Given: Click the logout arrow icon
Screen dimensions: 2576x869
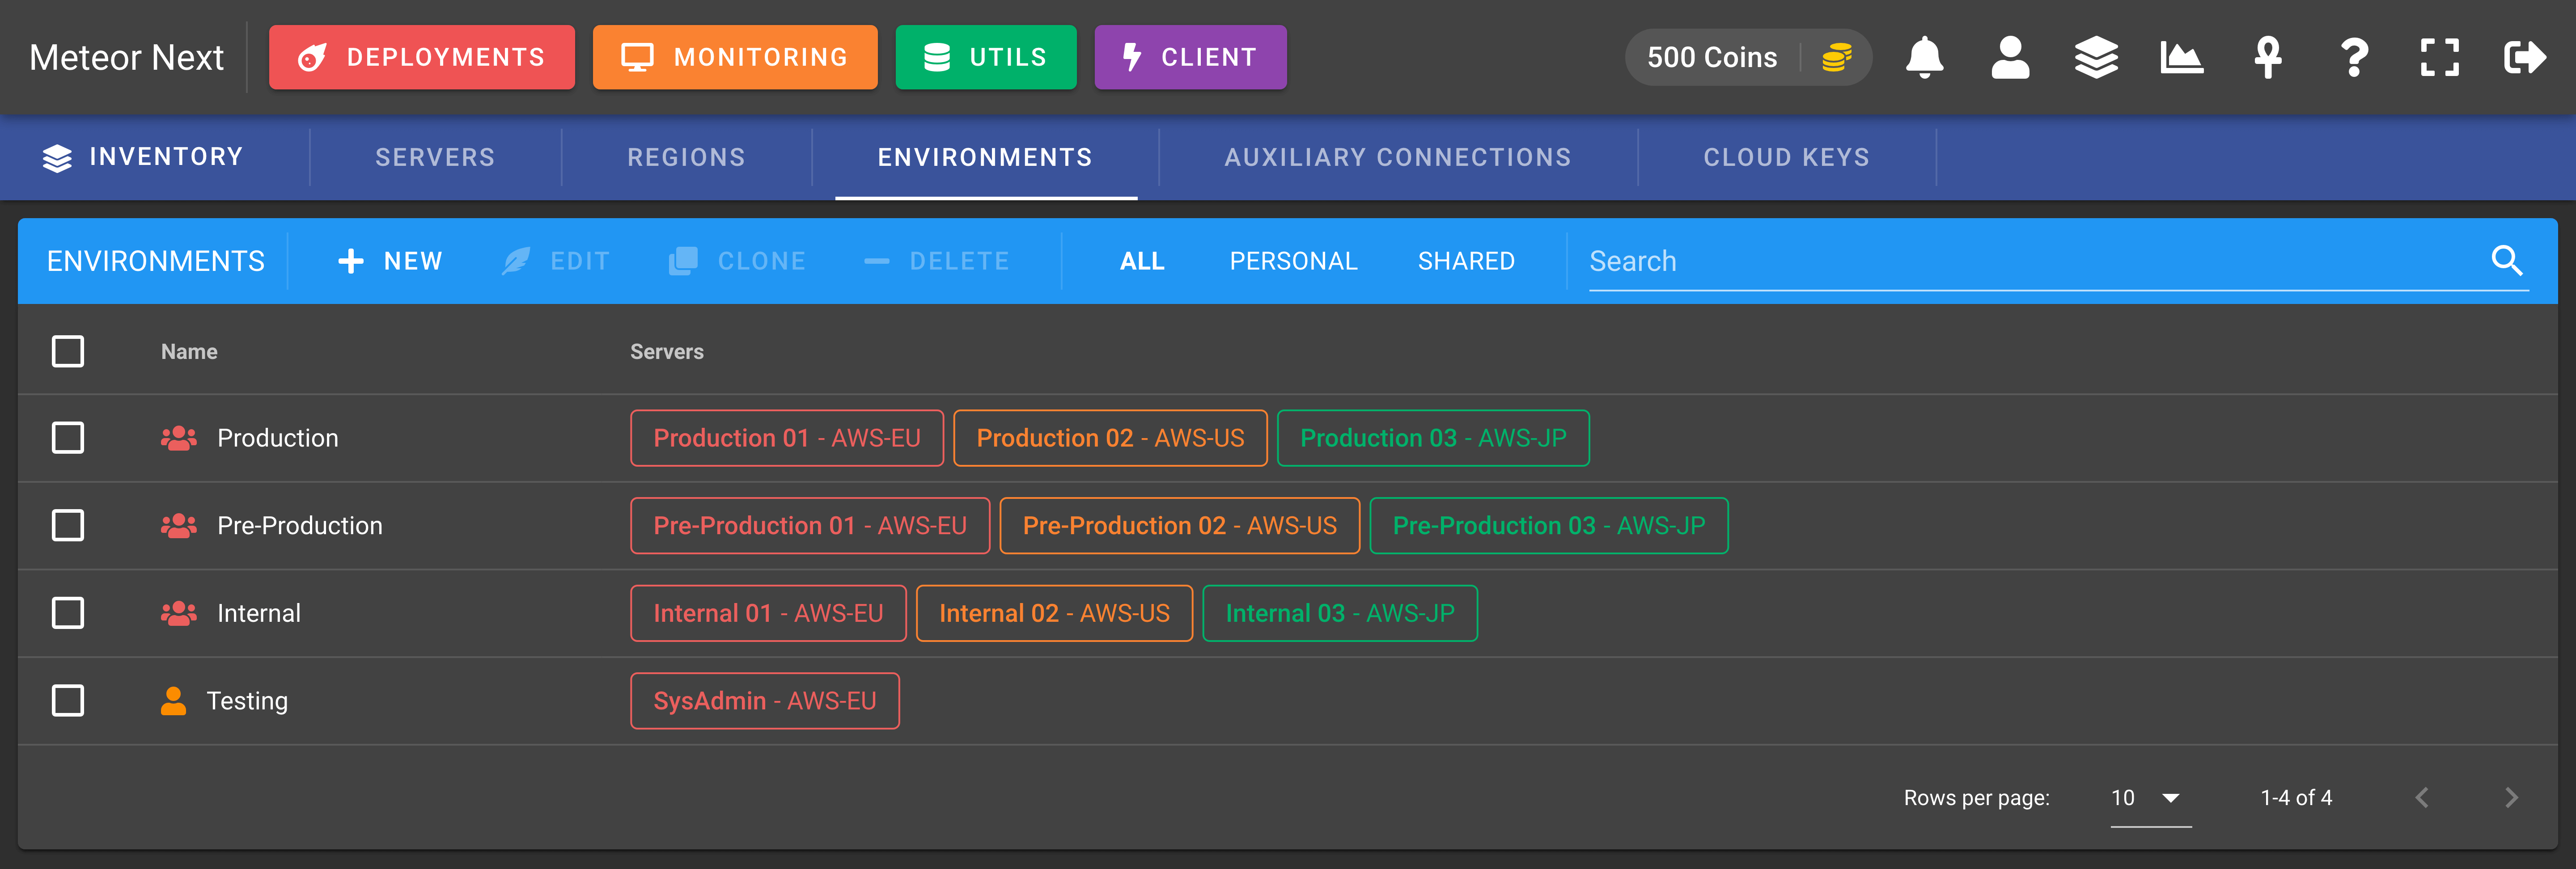Looking at the screenshot, I should click(x=2525, y=57).
